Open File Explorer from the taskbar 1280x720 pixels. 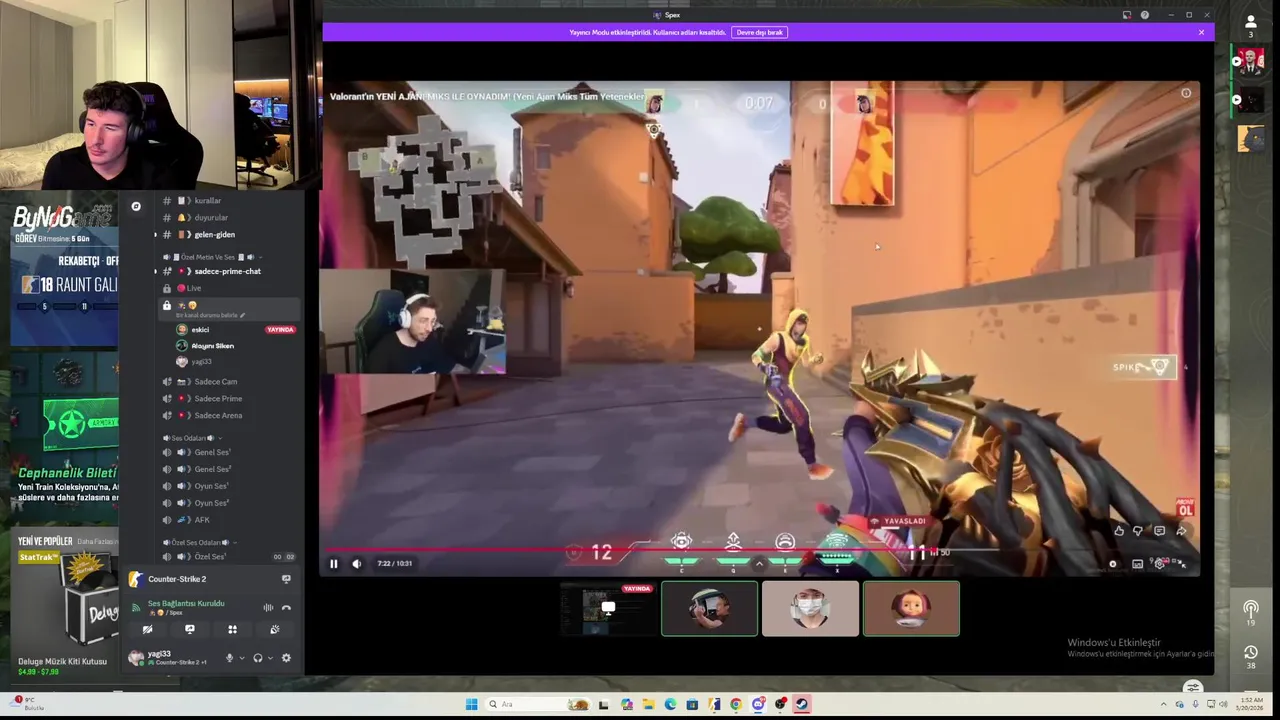pos(648,704)
